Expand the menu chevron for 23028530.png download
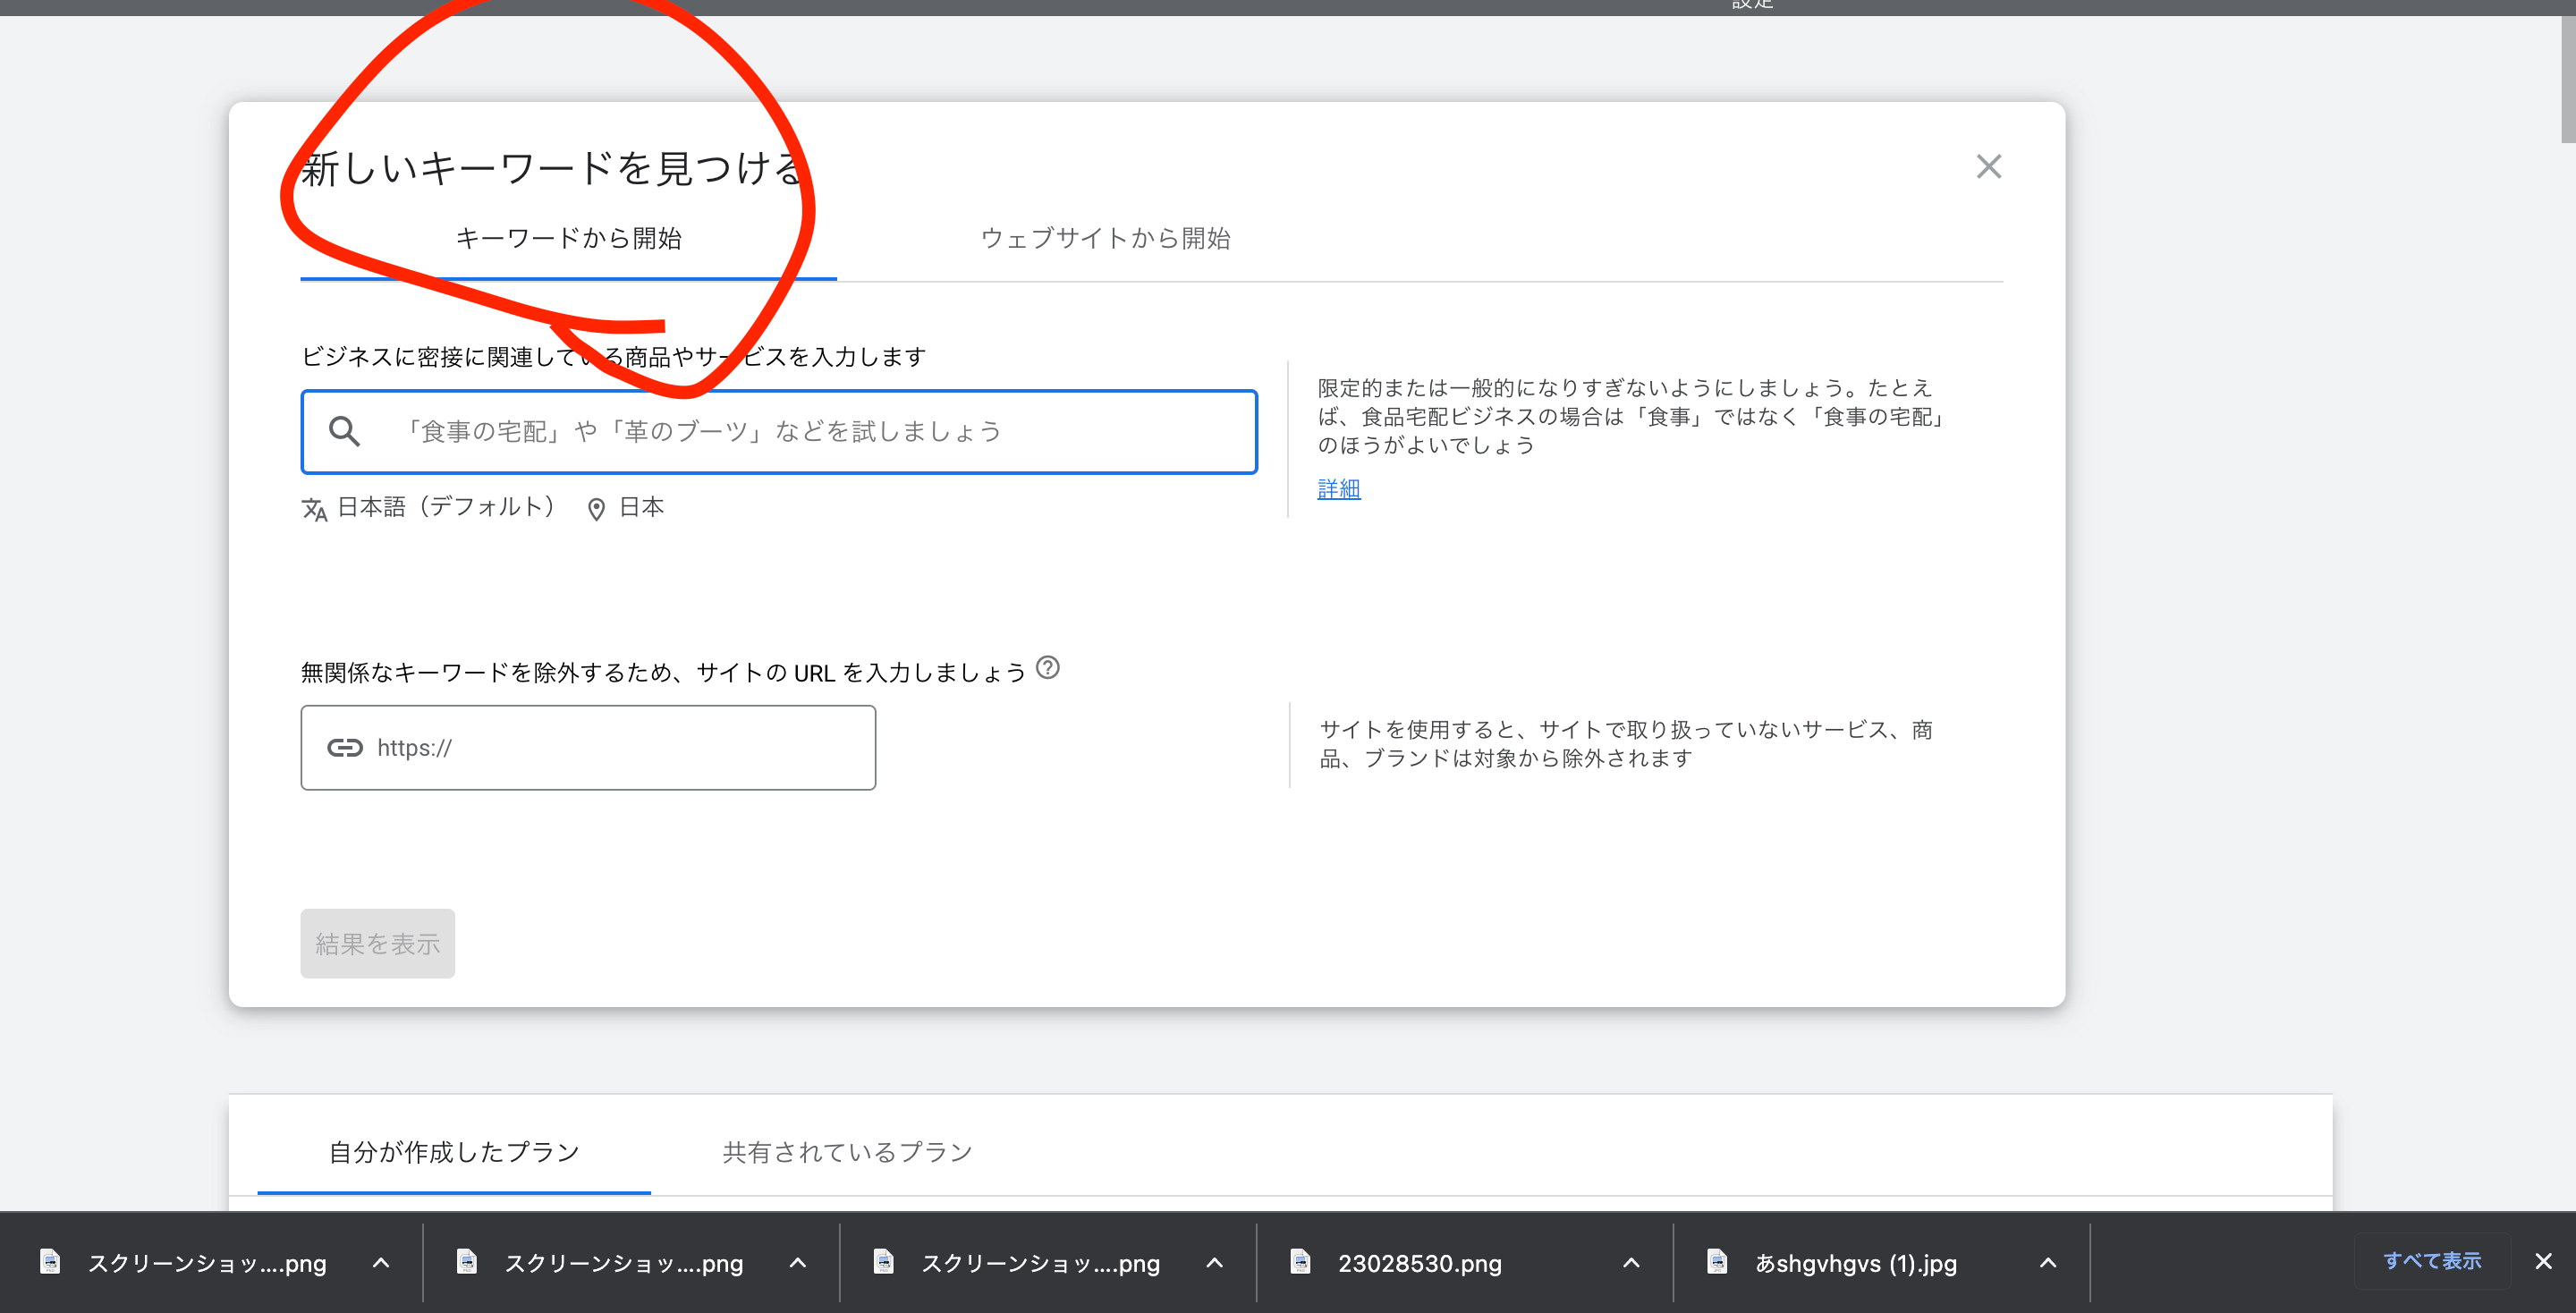Screen dimensions: 2576x1313 point(1631,1263)
